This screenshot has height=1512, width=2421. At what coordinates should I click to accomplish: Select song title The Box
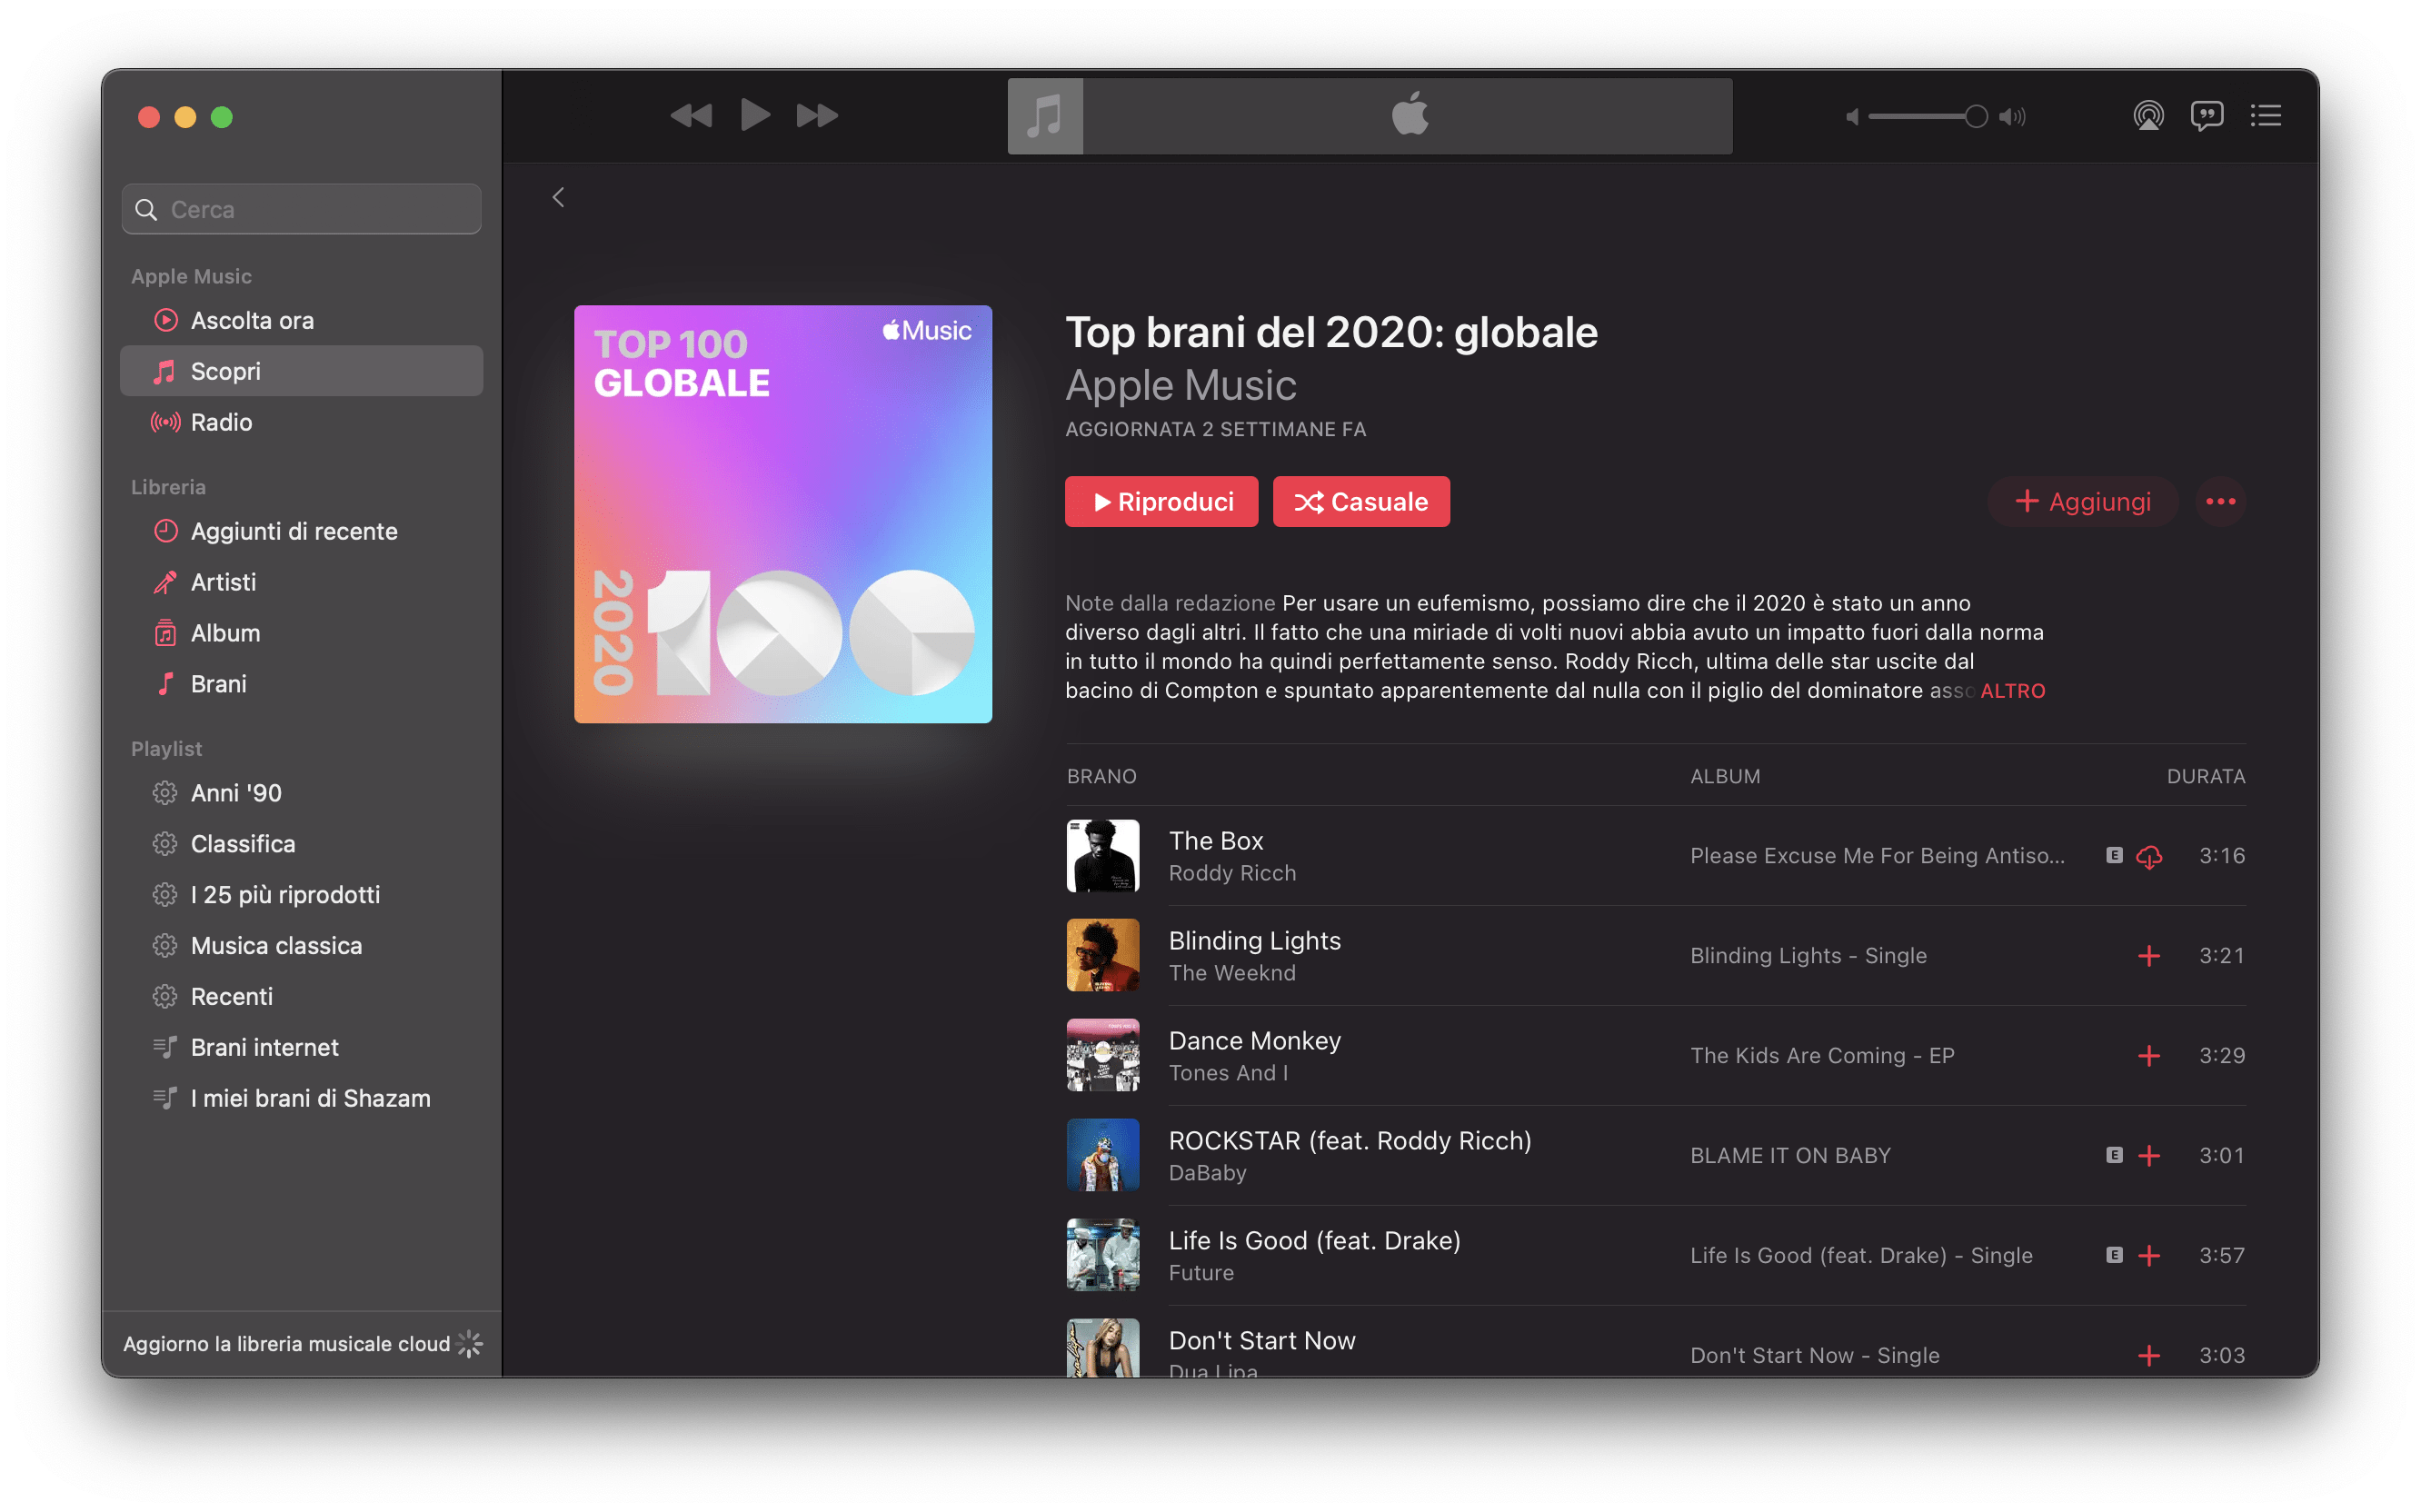[1216, 841]
